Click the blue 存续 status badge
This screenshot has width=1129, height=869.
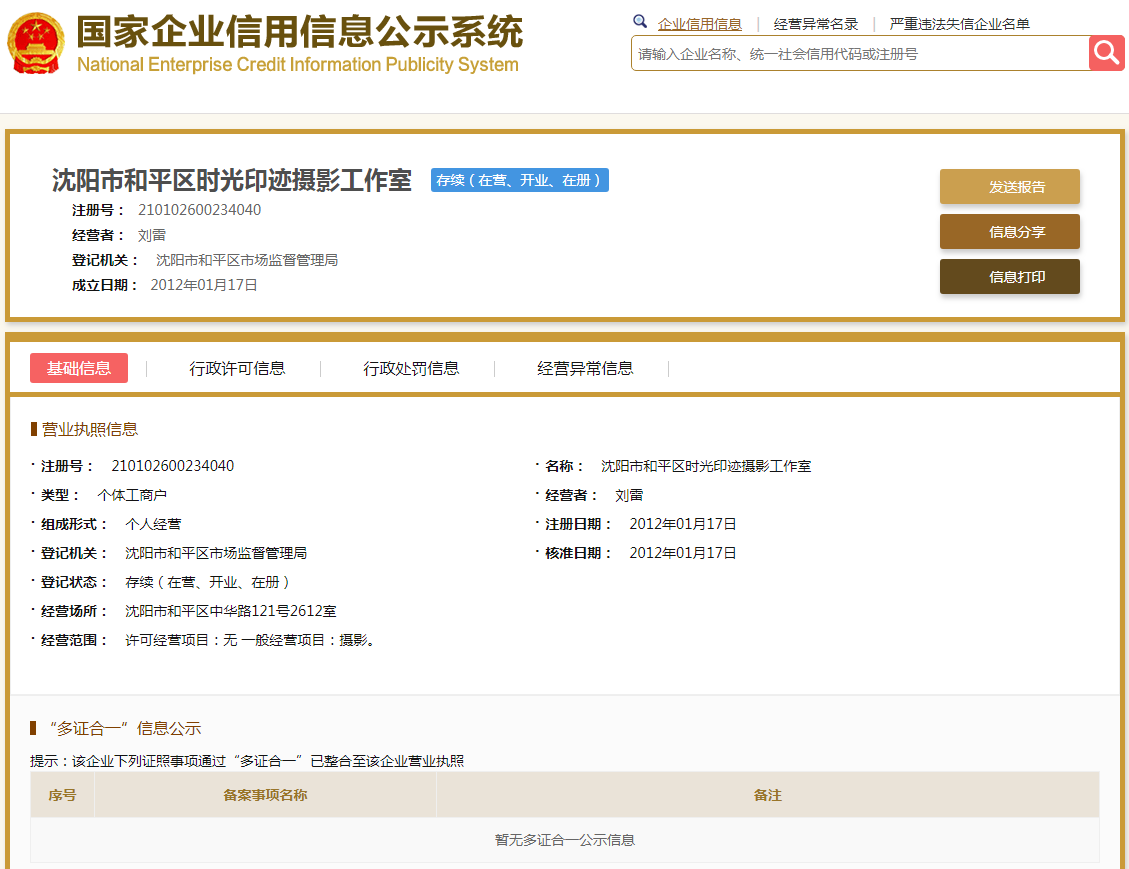click(x=519, y=180)
